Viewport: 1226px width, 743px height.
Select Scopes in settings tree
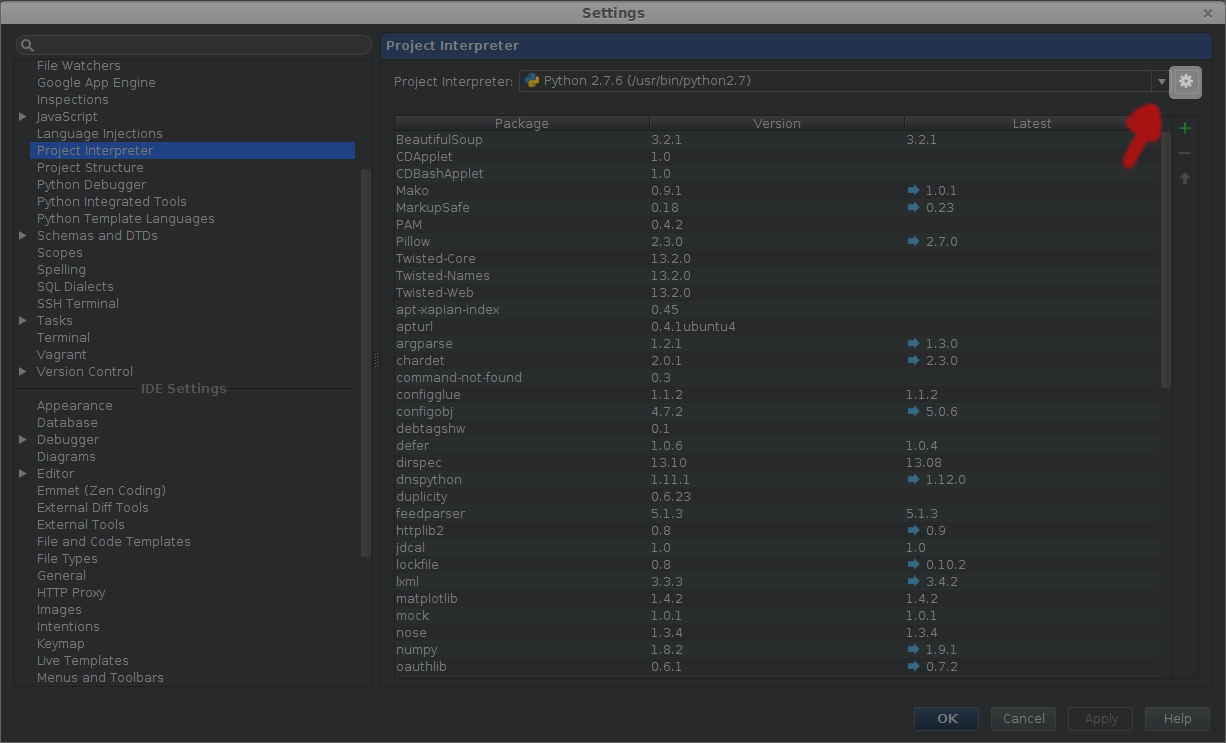[60, 253]
